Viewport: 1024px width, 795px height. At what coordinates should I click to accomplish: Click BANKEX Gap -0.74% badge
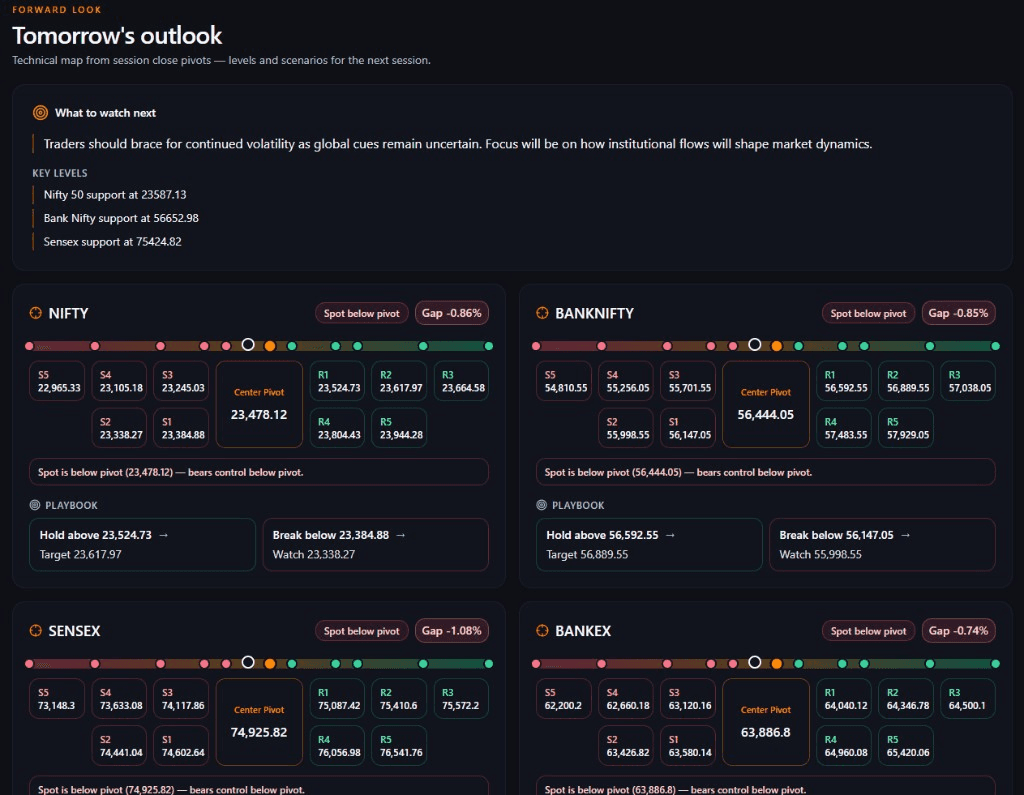pos(958,630)
